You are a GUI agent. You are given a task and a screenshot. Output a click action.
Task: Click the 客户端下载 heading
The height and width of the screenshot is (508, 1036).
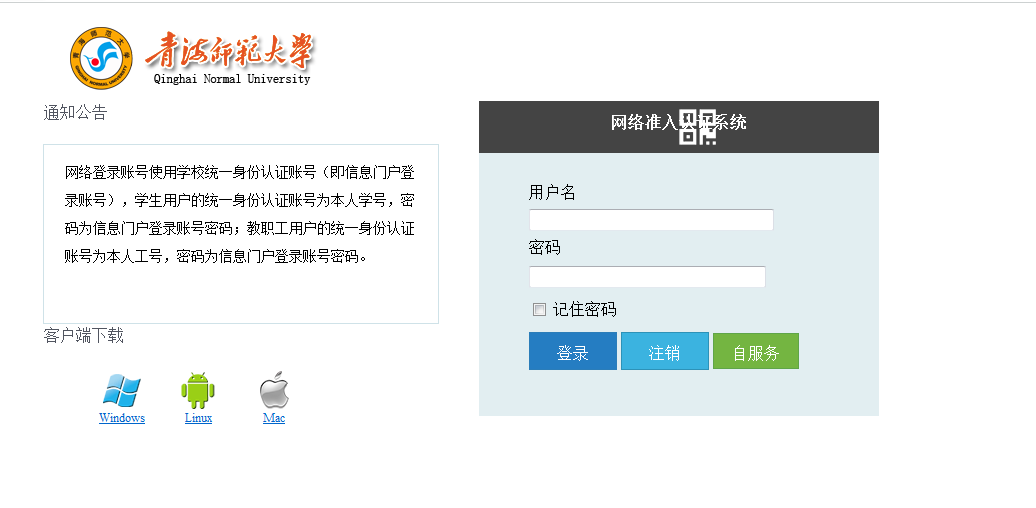click(83, 336)
